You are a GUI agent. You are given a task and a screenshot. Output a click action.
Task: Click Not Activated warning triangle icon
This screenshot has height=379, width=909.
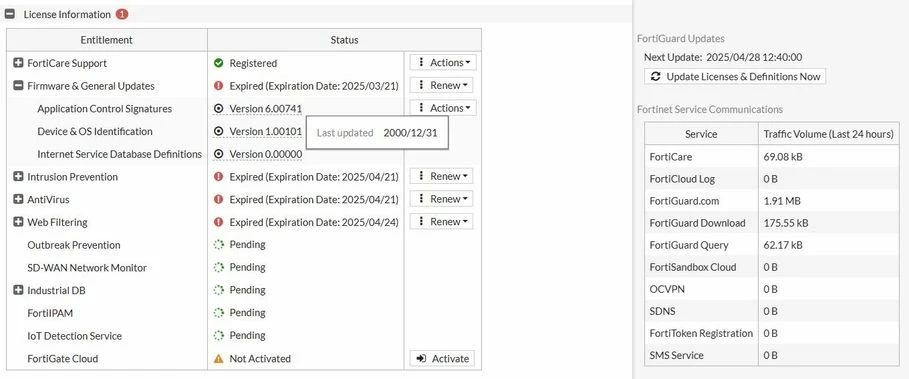click(x=218, y=359)
